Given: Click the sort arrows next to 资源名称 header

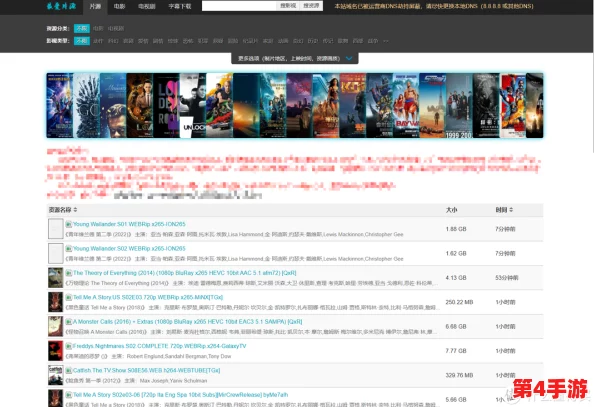Looking at the screenshot, I should coord(75,210).
